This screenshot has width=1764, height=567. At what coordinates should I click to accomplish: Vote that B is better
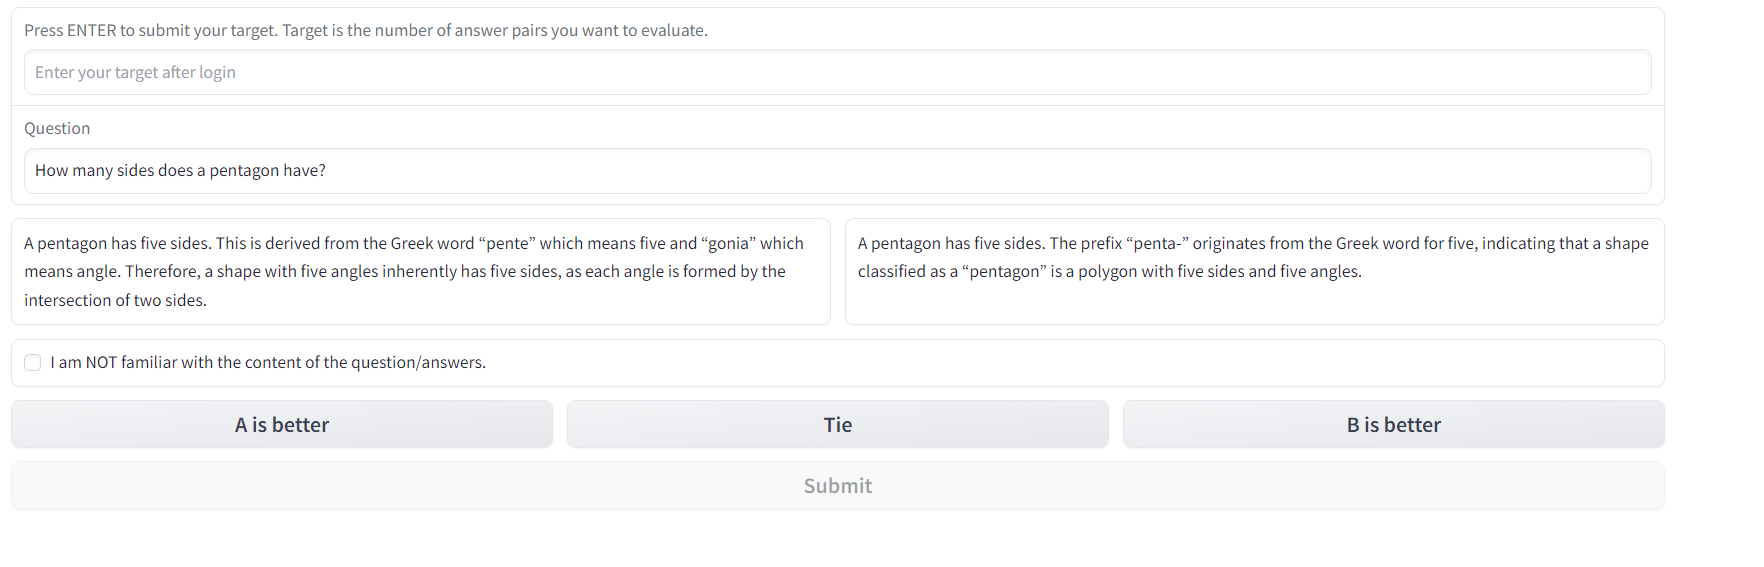(x=1393, y=425)
